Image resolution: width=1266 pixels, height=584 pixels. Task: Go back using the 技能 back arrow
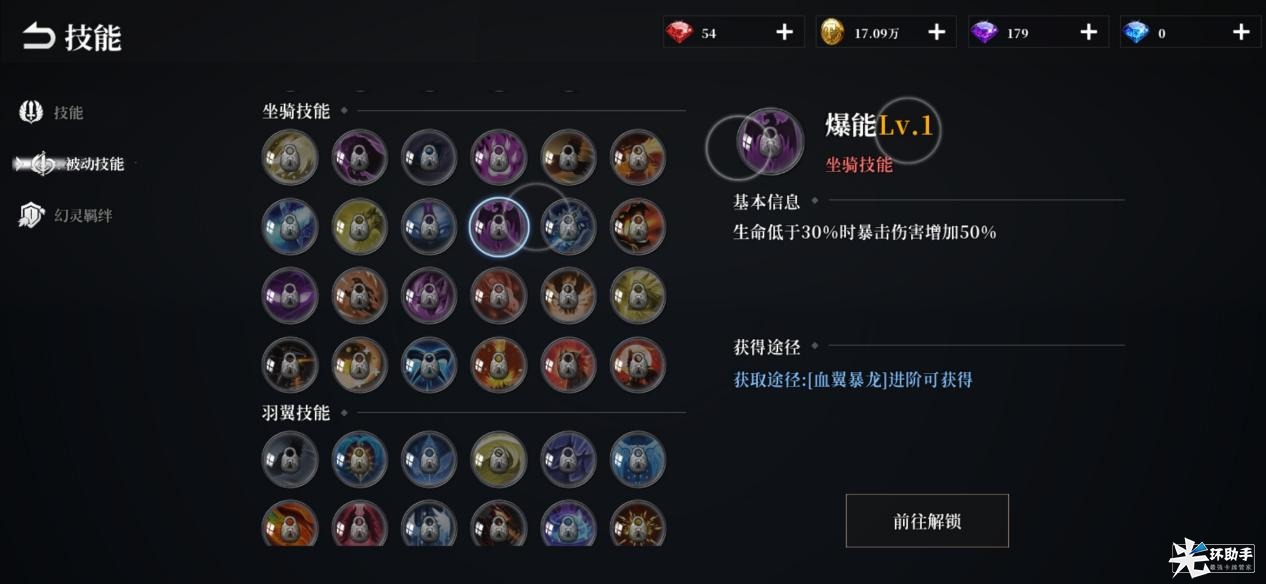[39, 38]
